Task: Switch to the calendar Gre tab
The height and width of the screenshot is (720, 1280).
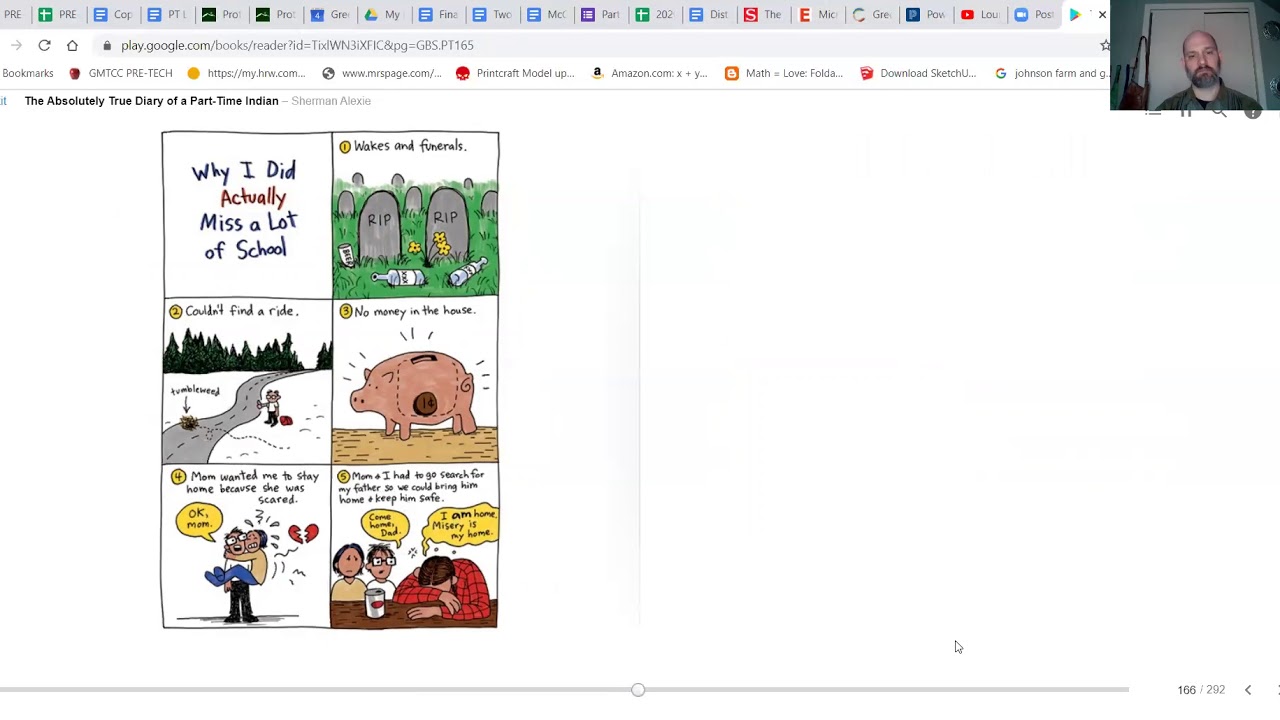Action: (328, 15)
